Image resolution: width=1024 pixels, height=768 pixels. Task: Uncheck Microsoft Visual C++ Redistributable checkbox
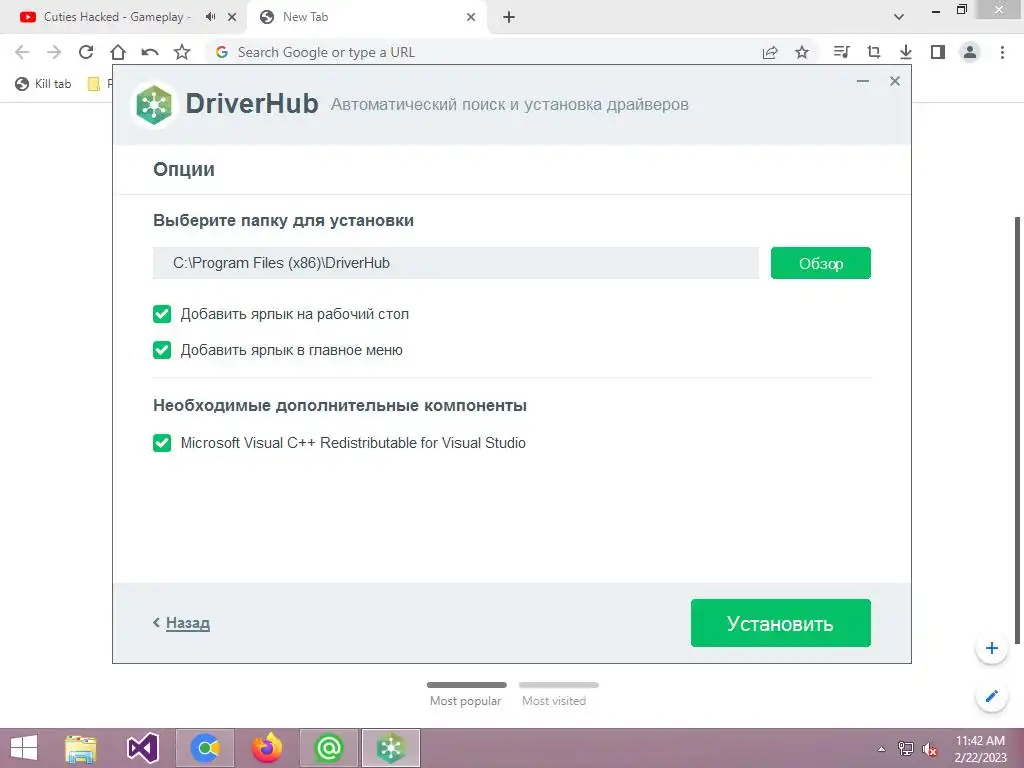162,443
